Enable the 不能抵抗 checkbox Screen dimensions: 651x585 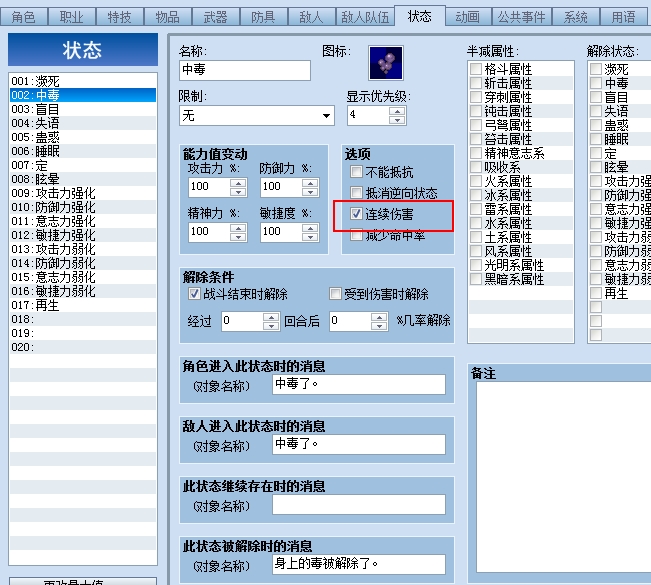(x=356, y=171)
